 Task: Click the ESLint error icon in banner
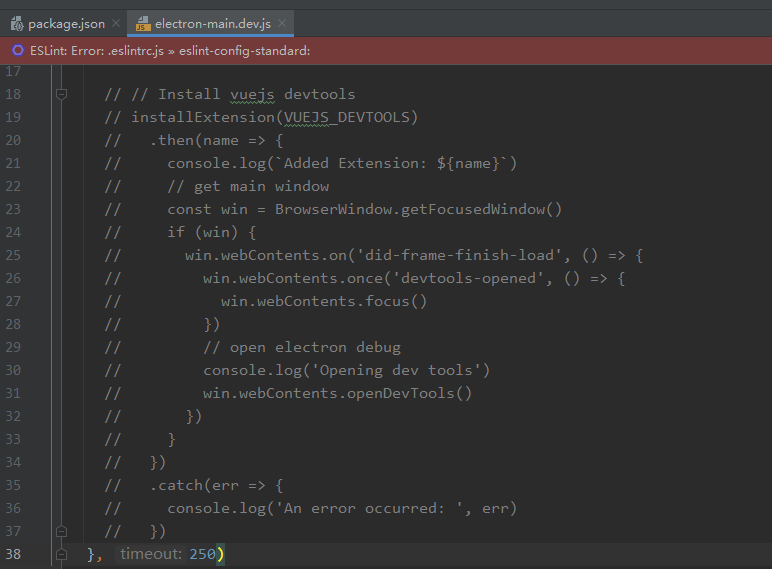[18, 51]
